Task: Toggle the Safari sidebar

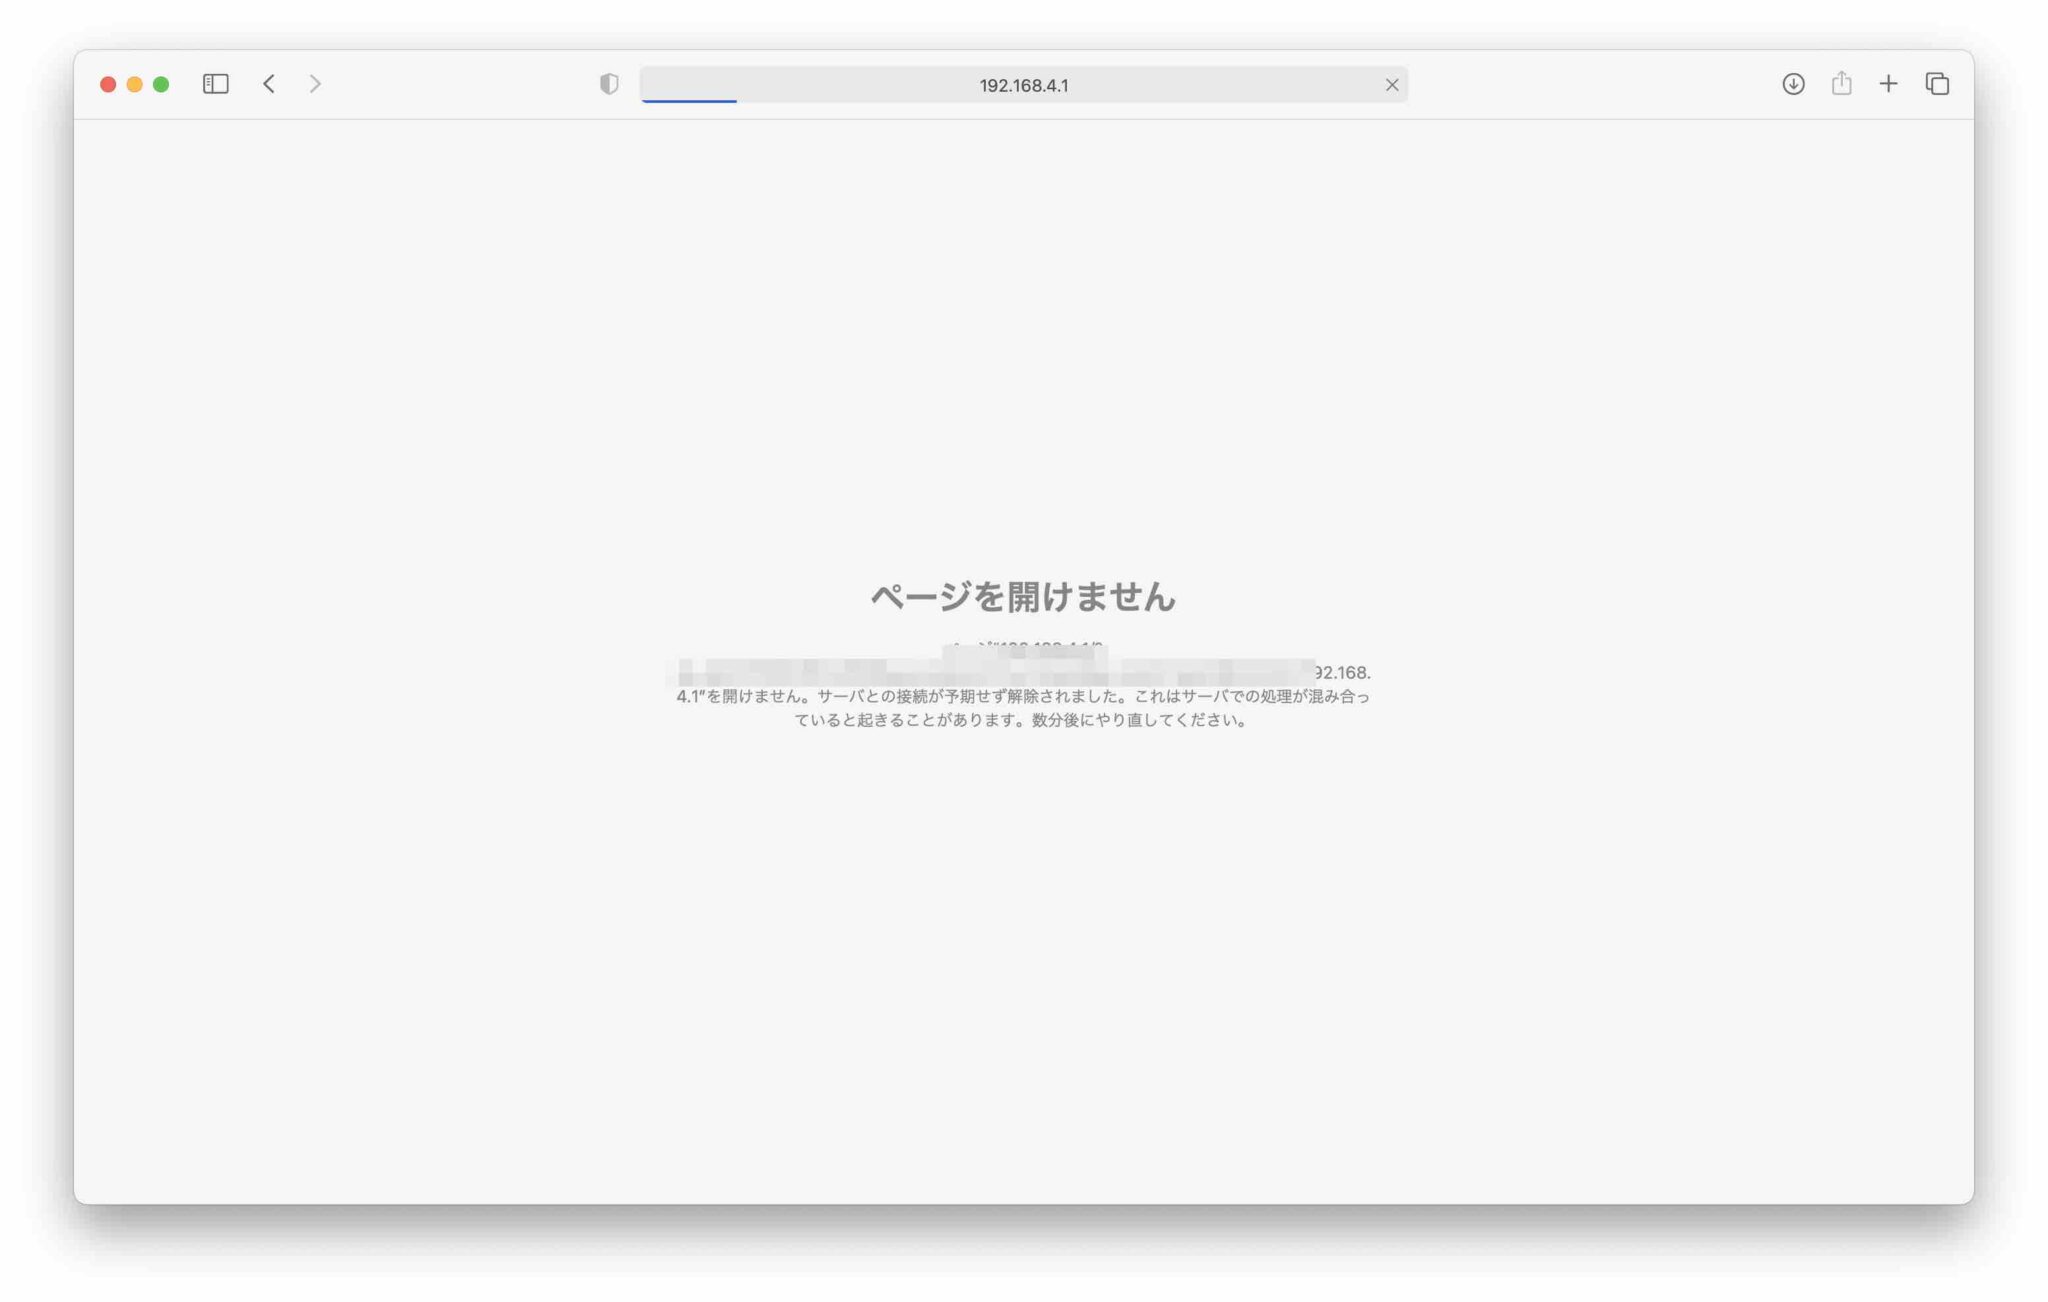Action: point(214,84)
